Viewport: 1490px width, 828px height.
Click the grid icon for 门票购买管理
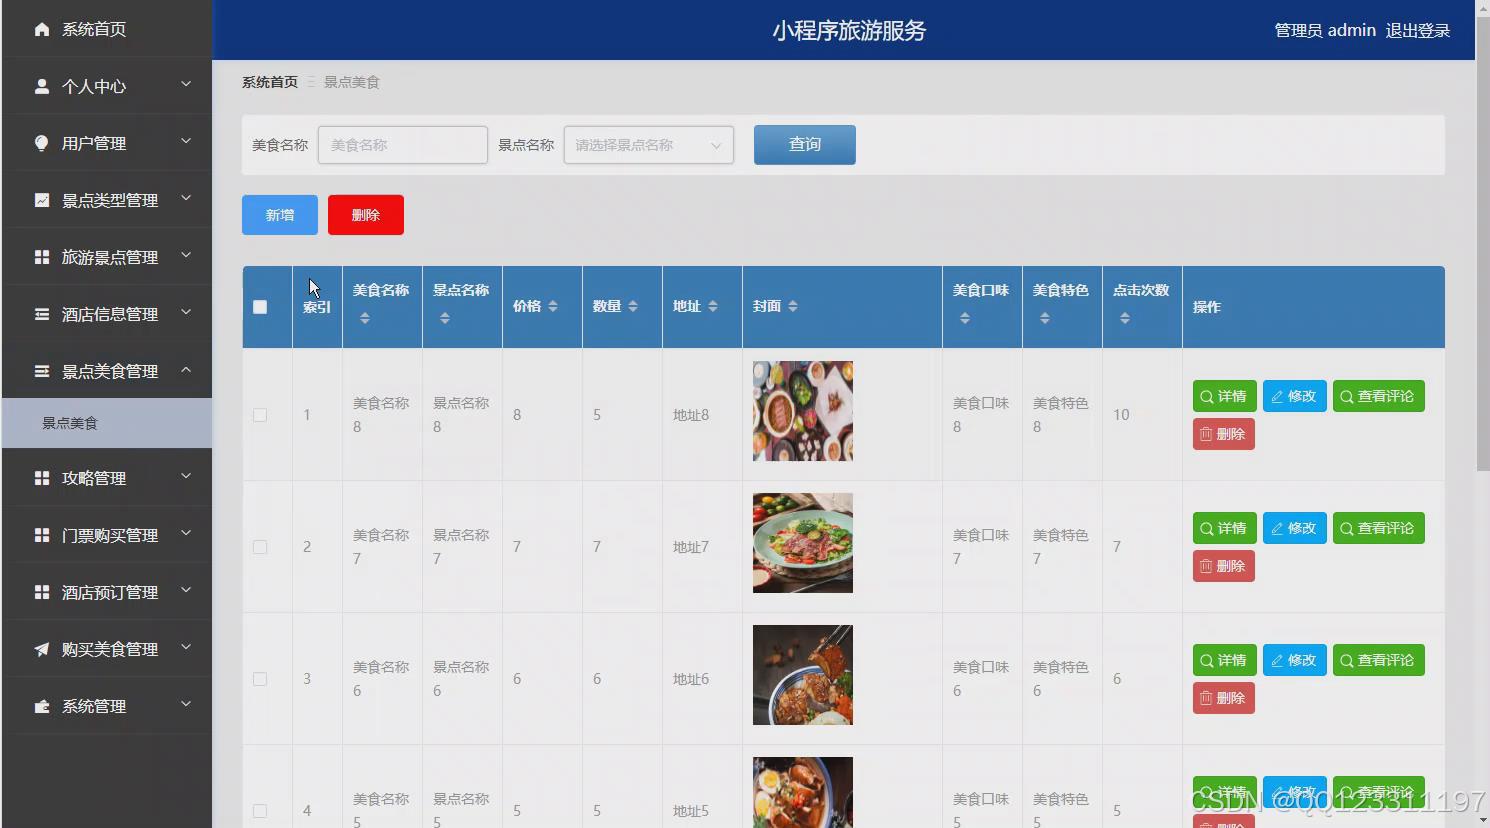[x=42, y=535]
